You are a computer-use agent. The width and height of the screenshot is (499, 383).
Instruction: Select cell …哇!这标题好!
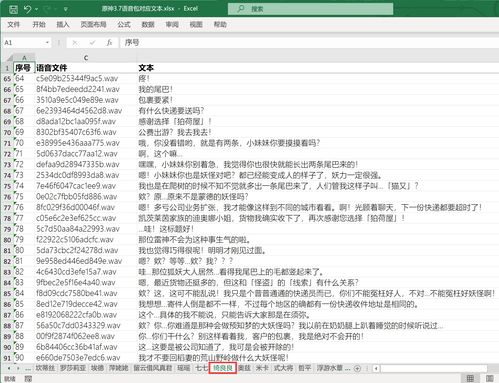[x=318, y=229]
